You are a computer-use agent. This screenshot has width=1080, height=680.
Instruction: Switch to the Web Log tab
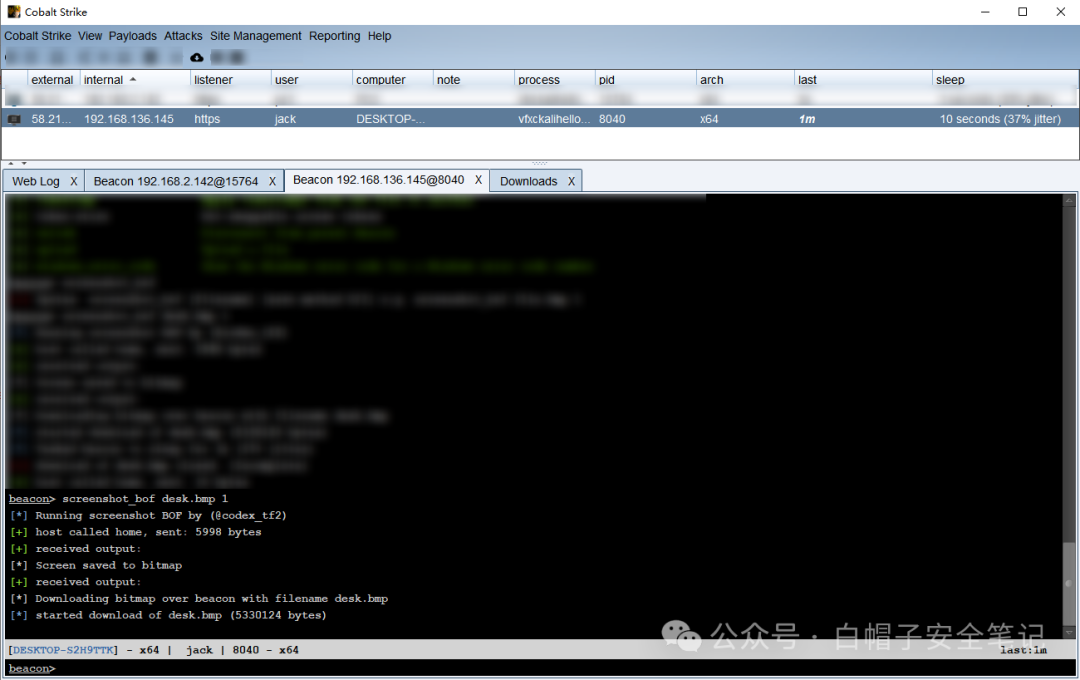[x=36, y=181]
